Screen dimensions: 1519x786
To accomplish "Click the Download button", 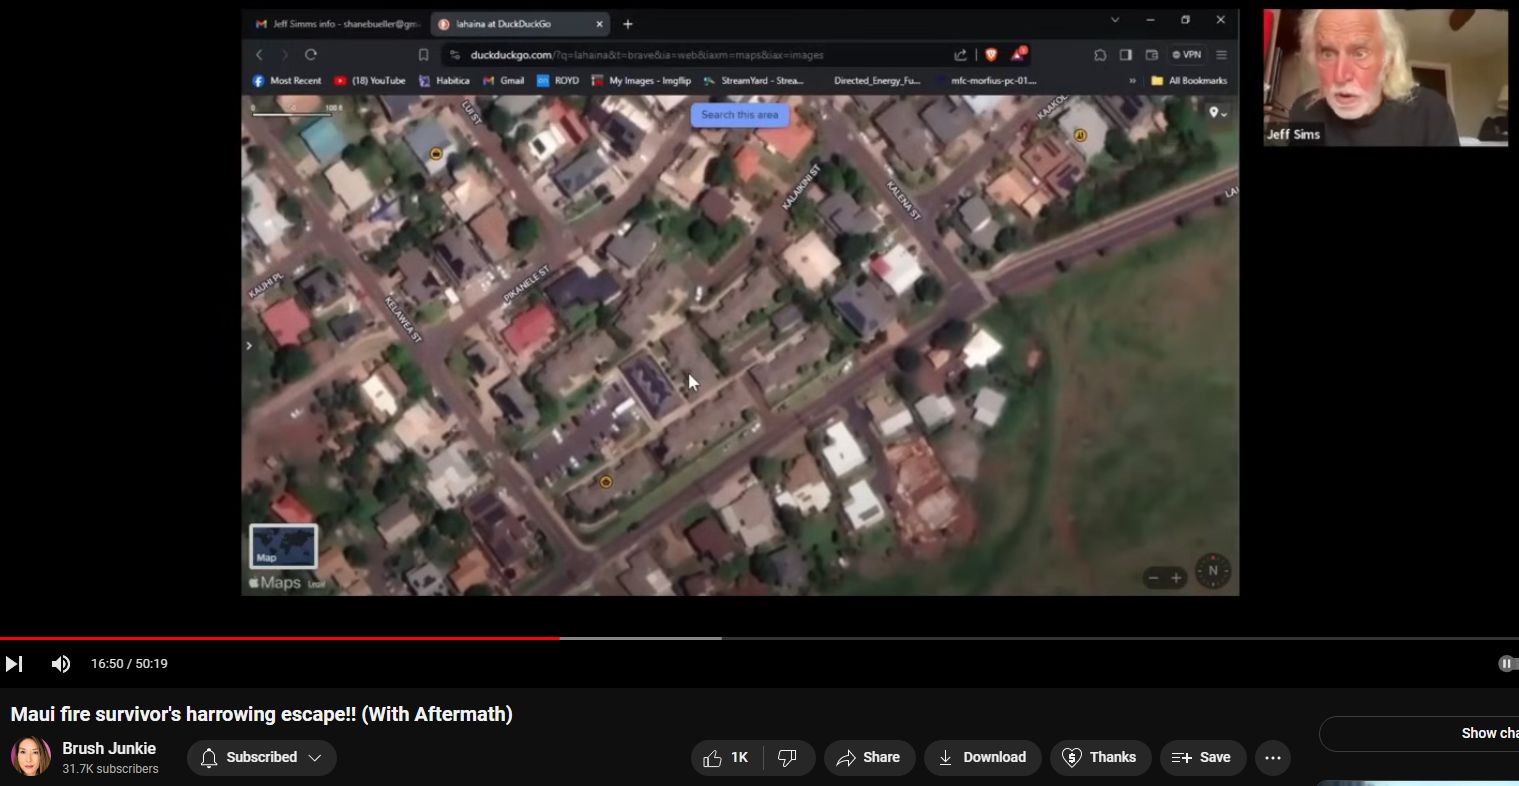I will click(982, 758).
